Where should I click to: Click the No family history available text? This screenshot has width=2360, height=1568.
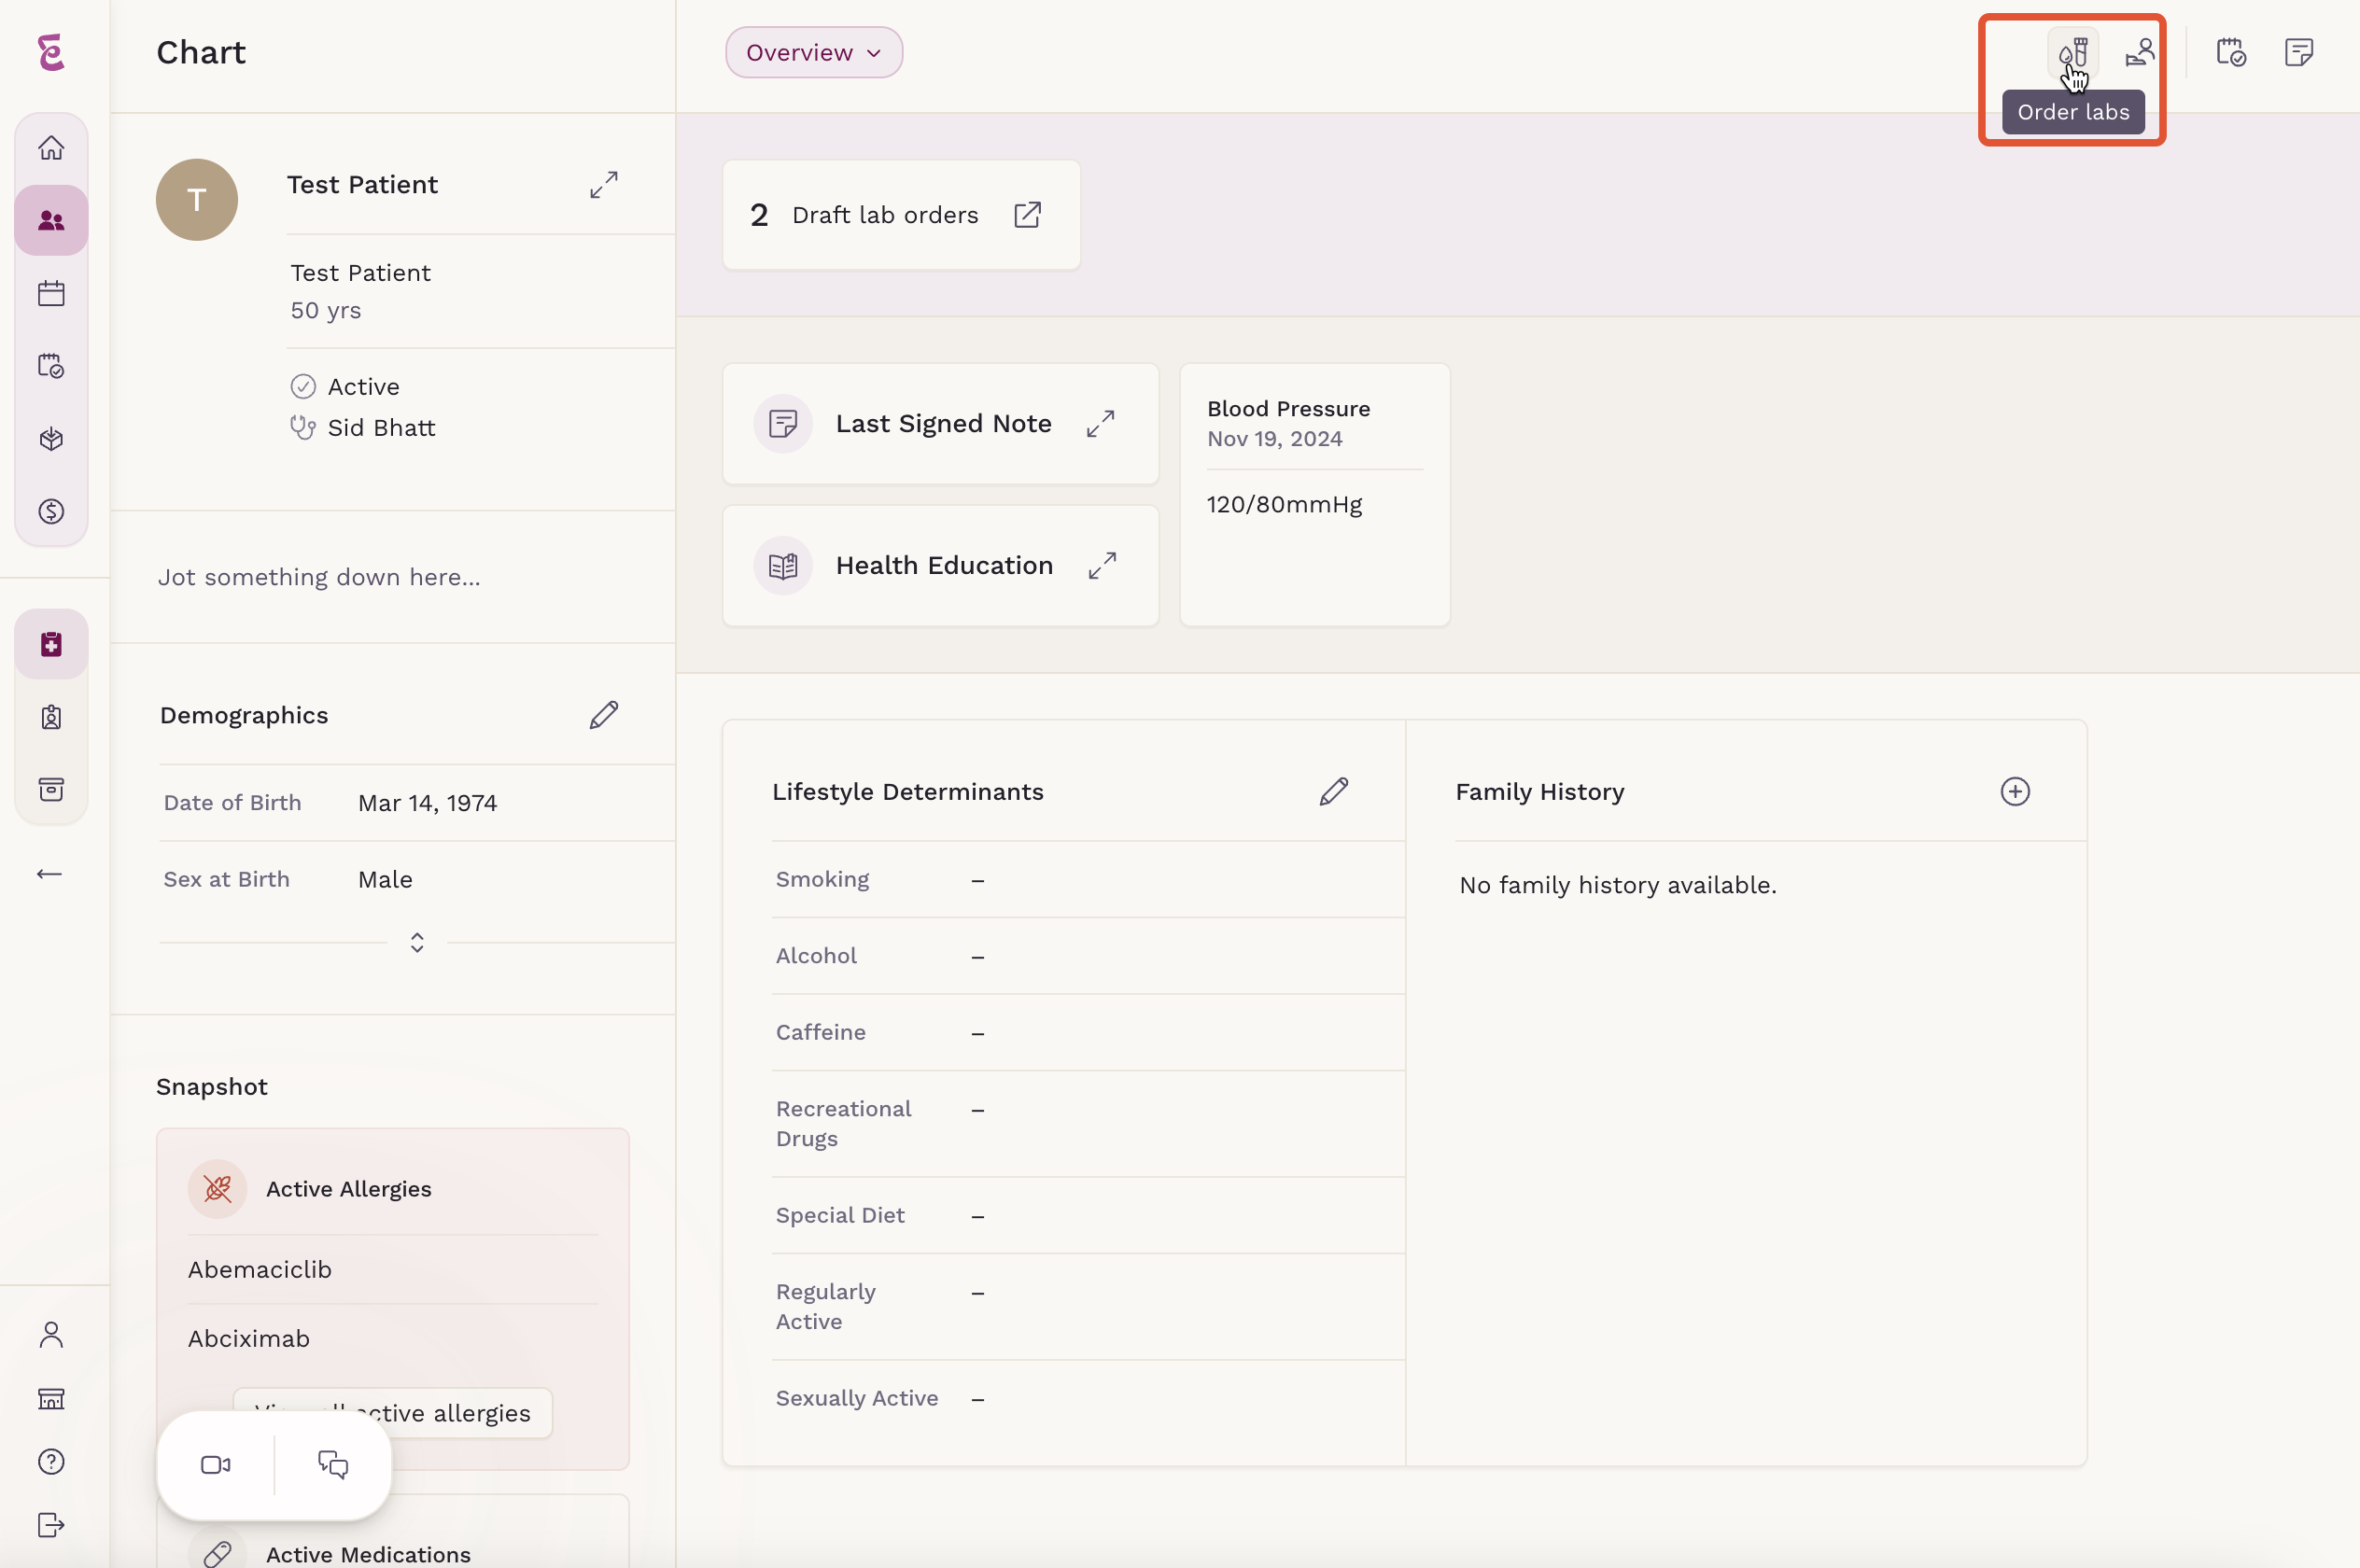pos(1617,885)
